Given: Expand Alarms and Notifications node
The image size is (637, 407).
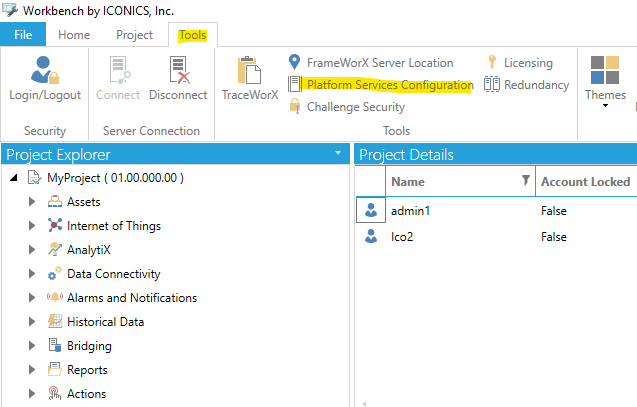Looking at the screenshot, I should (x=32, y=298).
